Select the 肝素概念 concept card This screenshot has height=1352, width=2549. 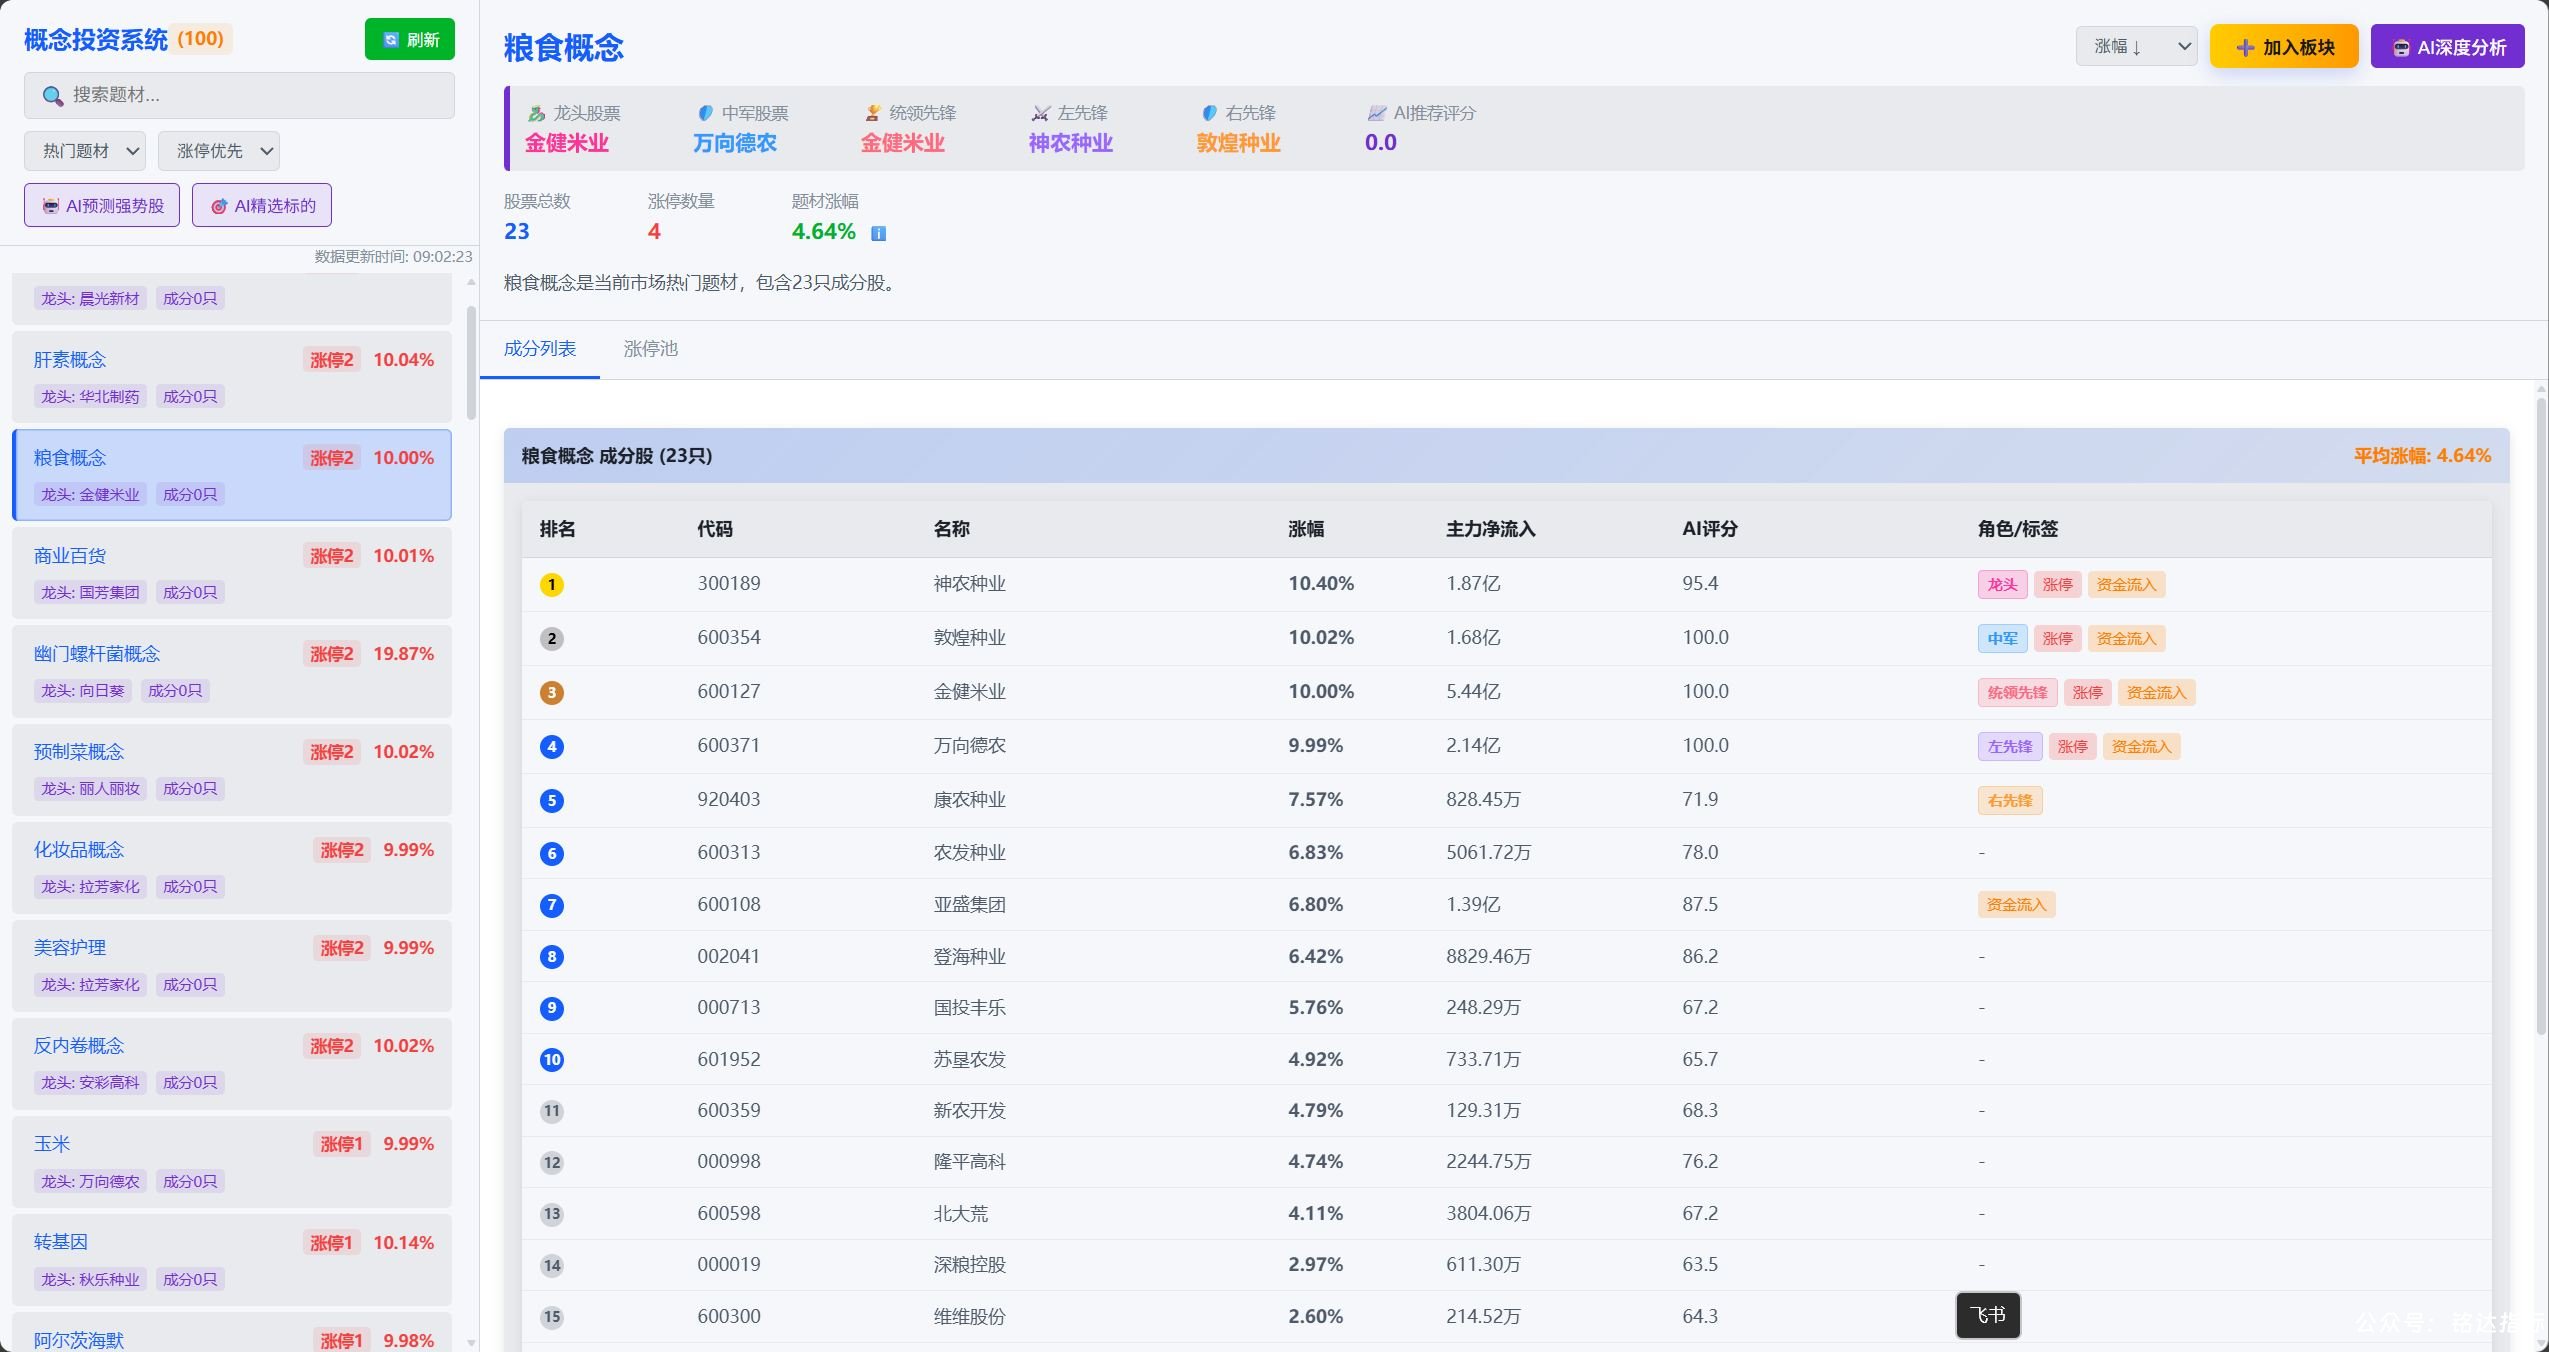coord(232,377)
